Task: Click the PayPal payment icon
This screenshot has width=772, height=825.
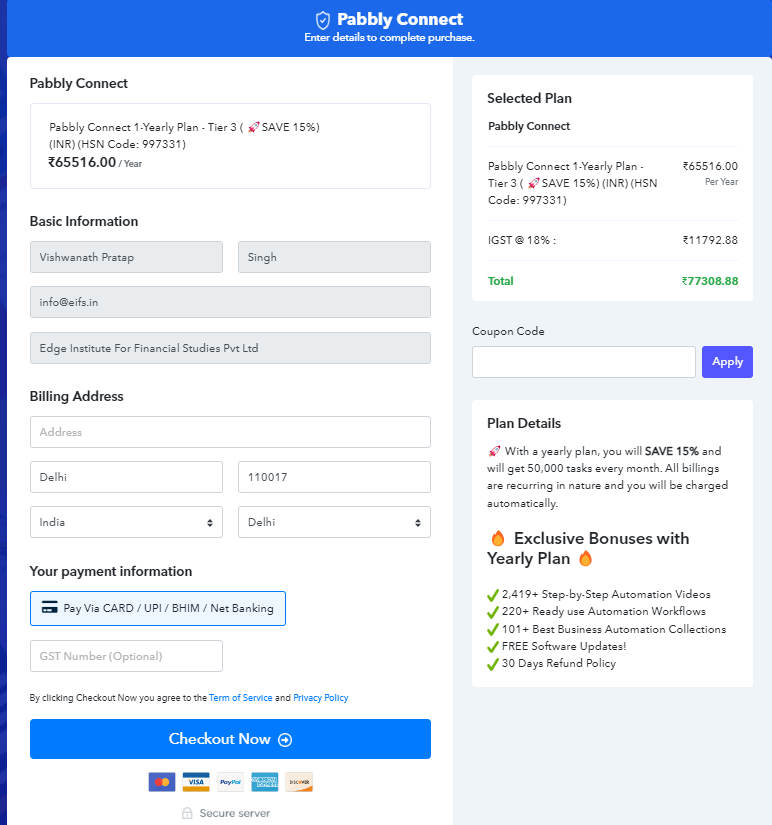Action: [x=230, y=782]
